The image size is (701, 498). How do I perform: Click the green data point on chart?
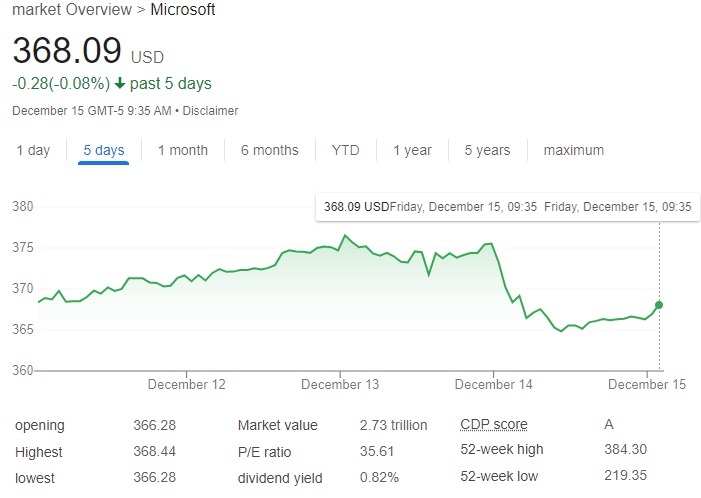coord(659,305)
